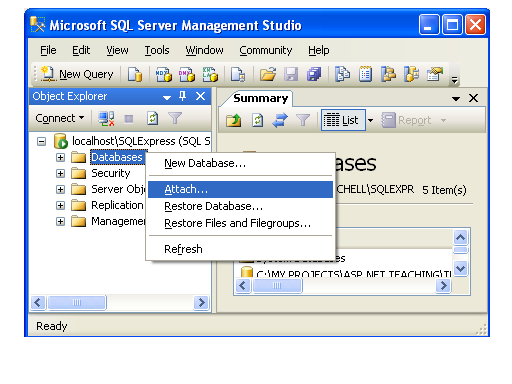
Task: Click the Filter funnel icon in Summary toolbar
Action: pyautogui.click(x=303, y=120)
